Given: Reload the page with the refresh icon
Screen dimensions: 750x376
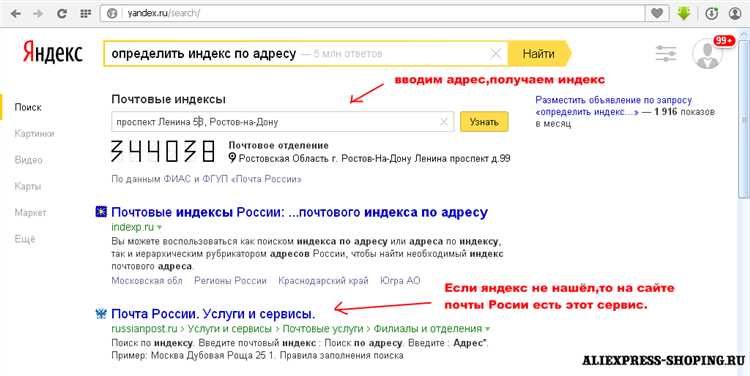Looking at the screenshot, I should coord(62,13).
